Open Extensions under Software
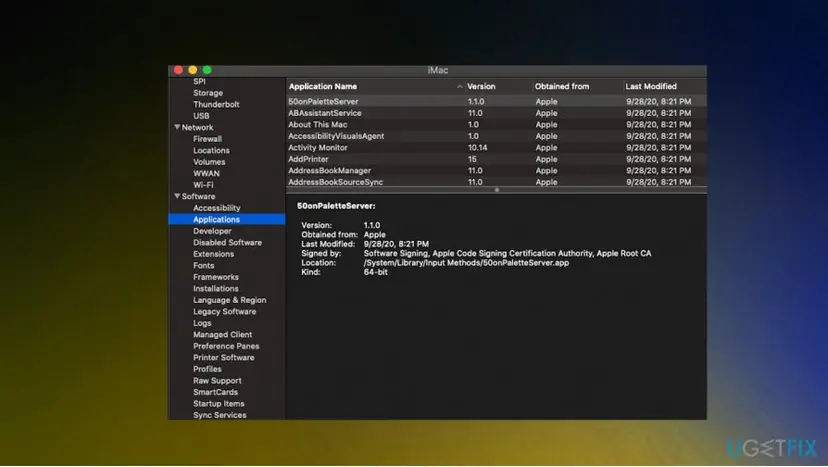The width and height of the screenshot is (828, 467). click(213, 254)
